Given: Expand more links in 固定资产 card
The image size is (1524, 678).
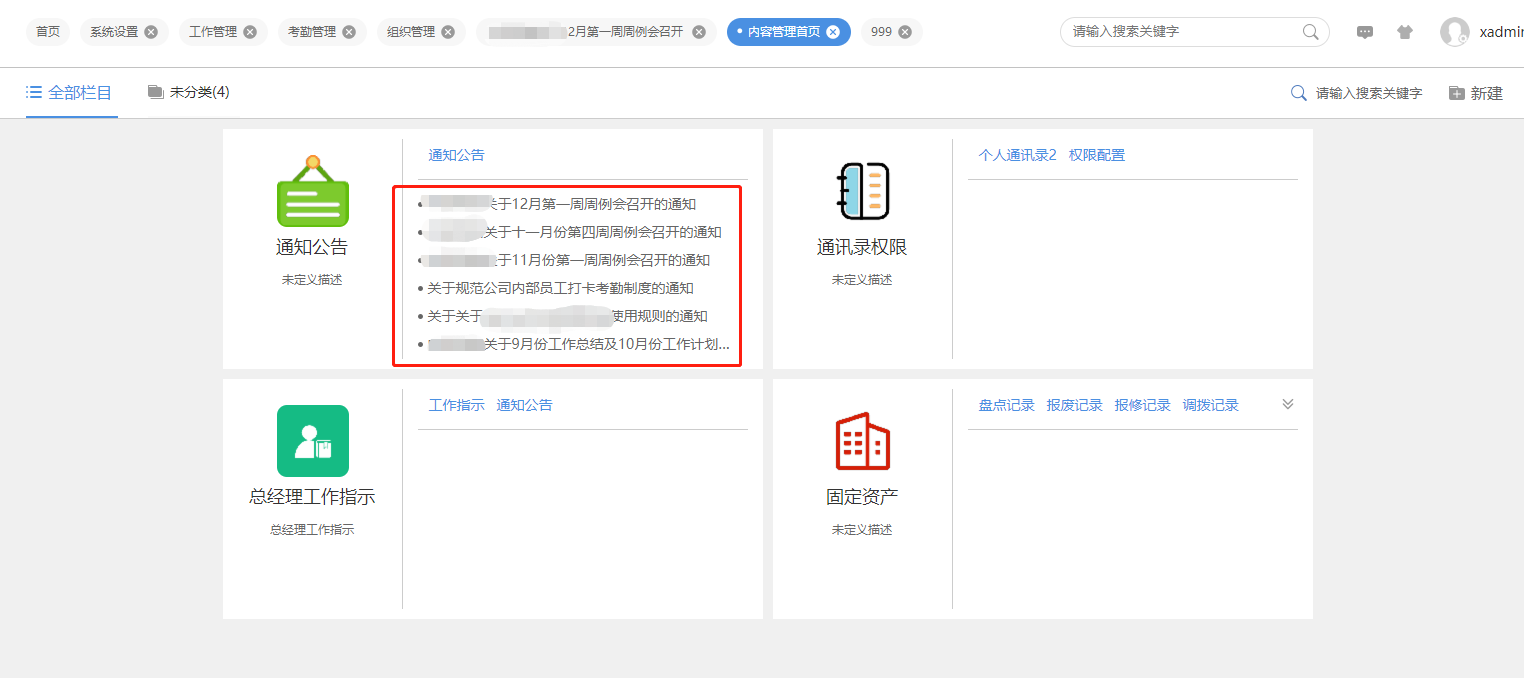Looking at the screenshot, I should pyautogui.click(x=1287, y=404).
